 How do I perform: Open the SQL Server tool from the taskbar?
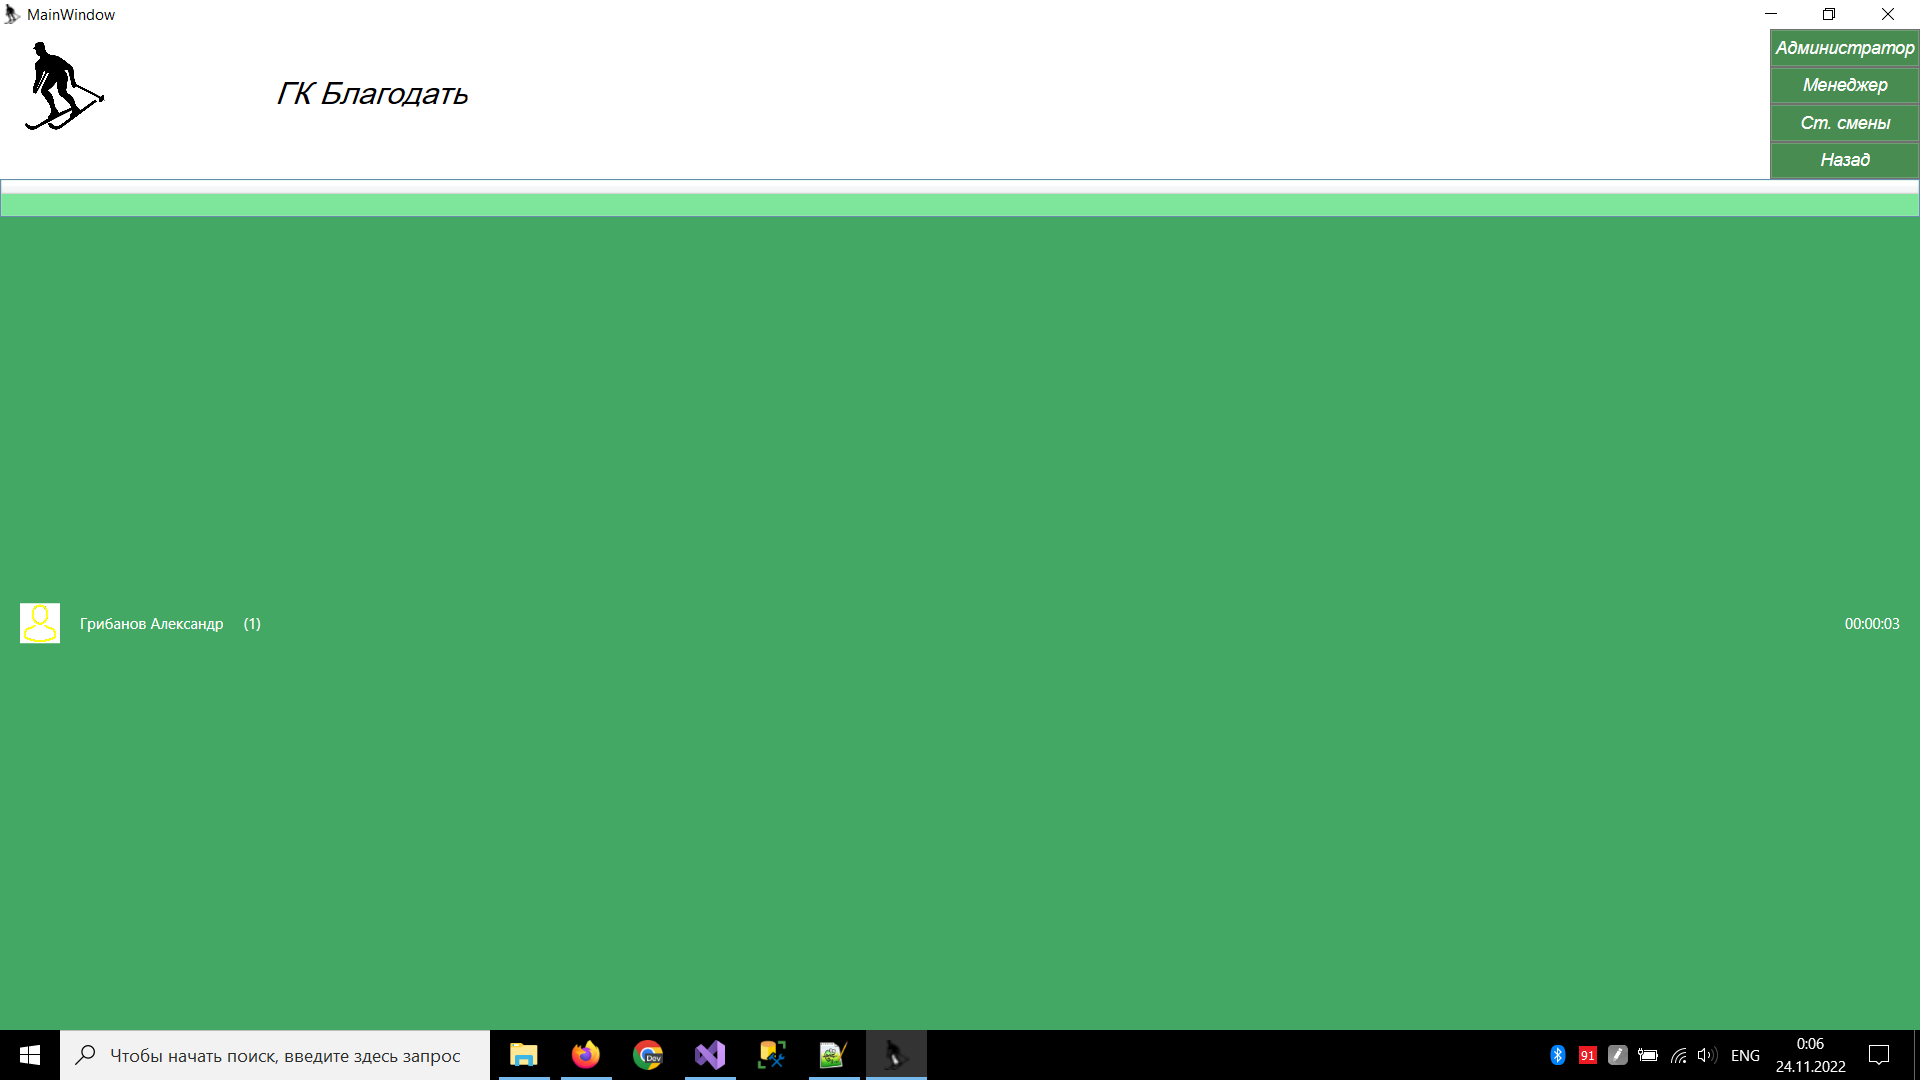pyautogui.click(x=771, y=1055)
